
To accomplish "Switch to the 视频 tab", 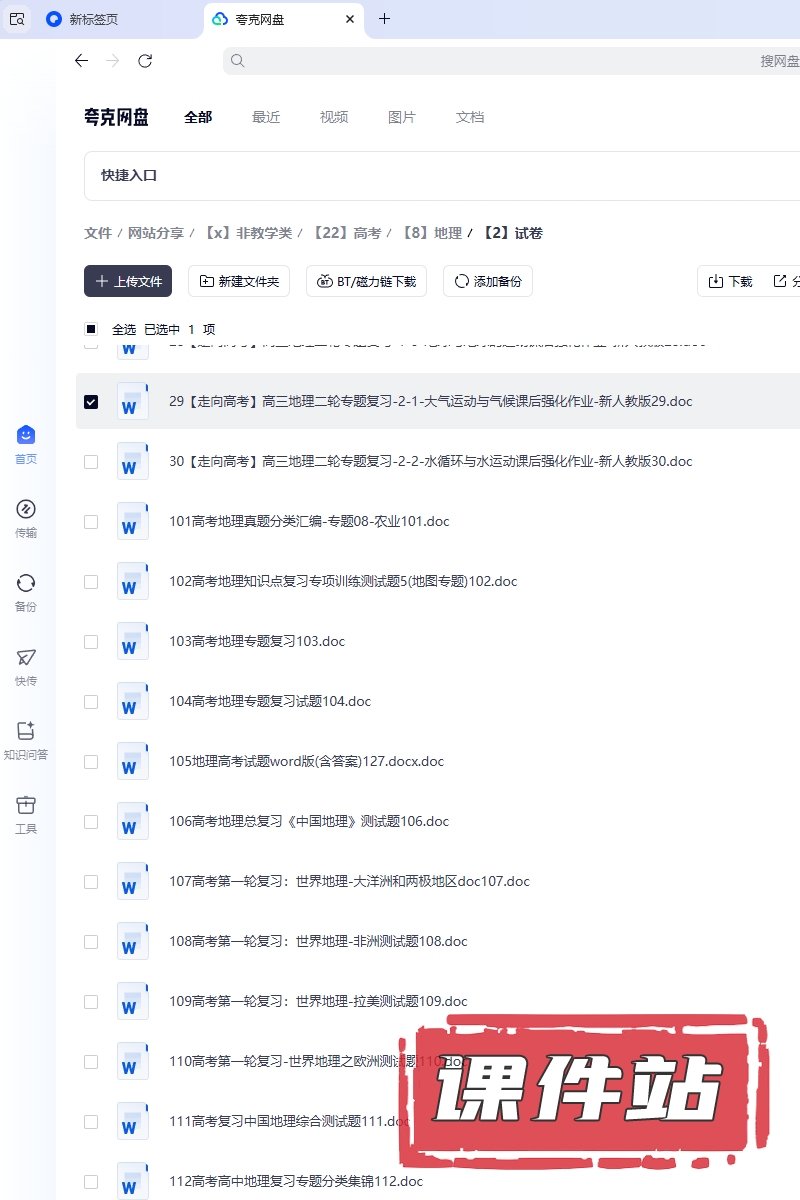I will (x=334, y=117).
